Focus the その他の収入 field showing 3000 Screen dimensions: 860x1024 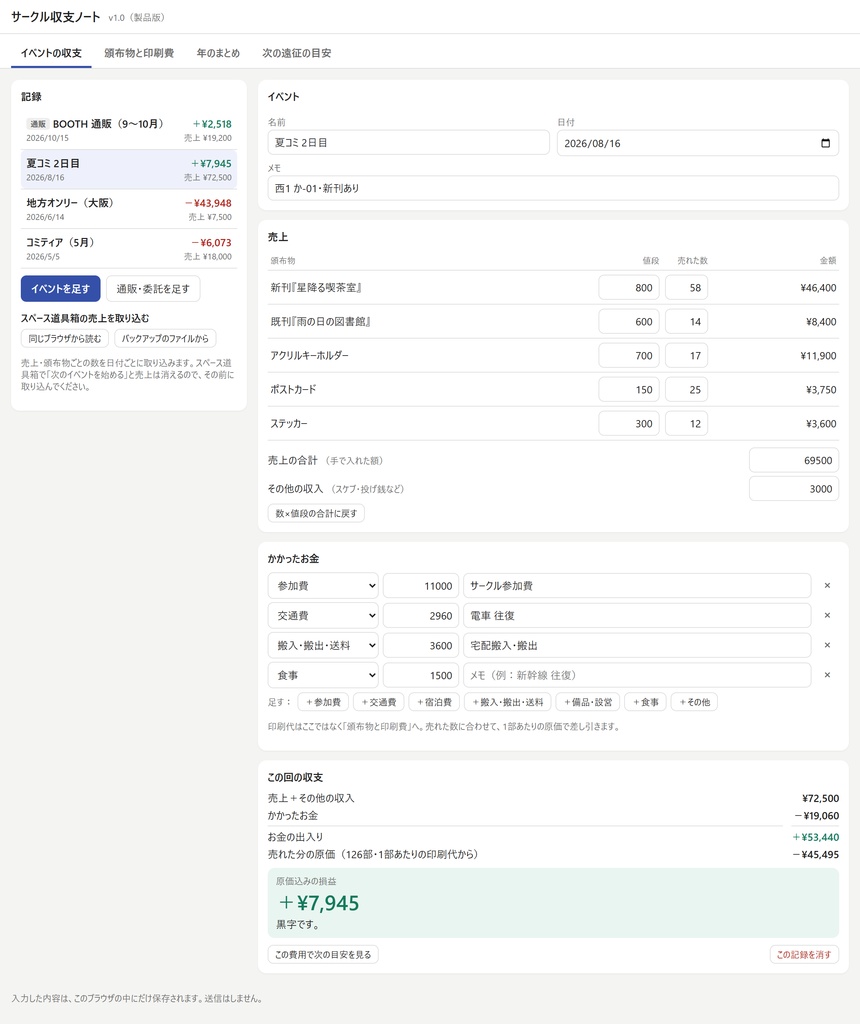pos(794,488)
